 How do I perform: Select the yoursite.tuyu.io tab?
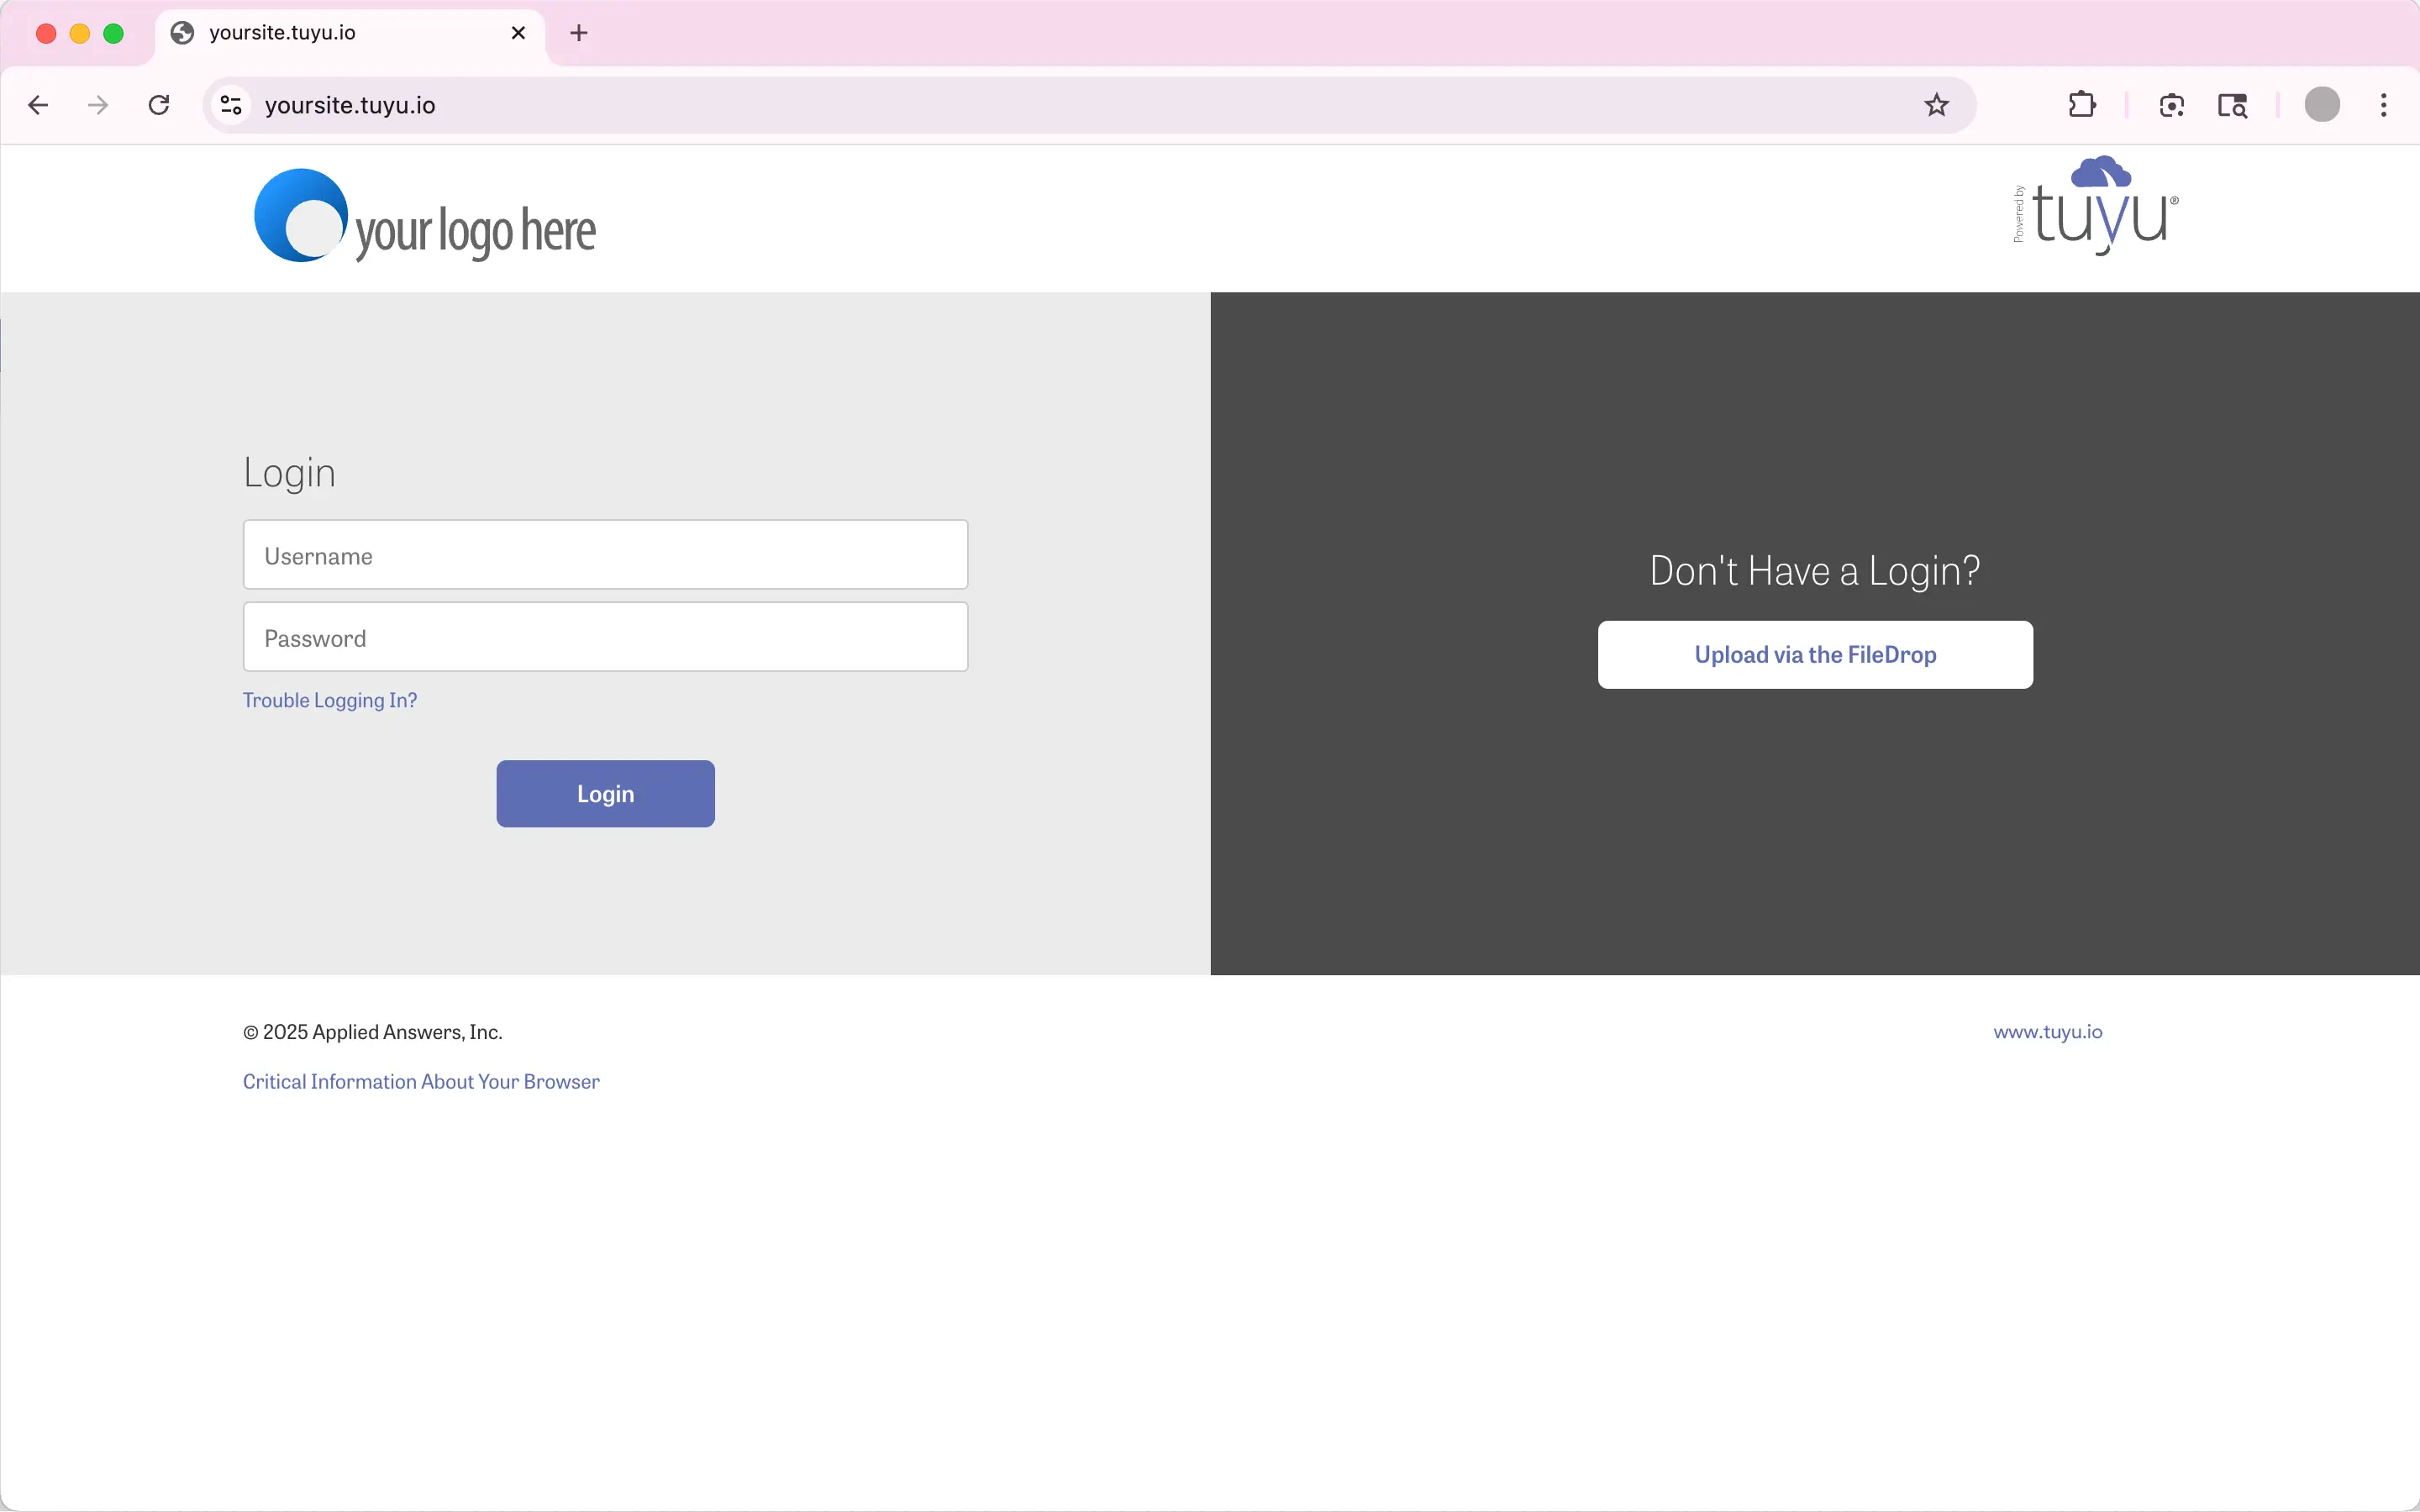tap(330, 33)
